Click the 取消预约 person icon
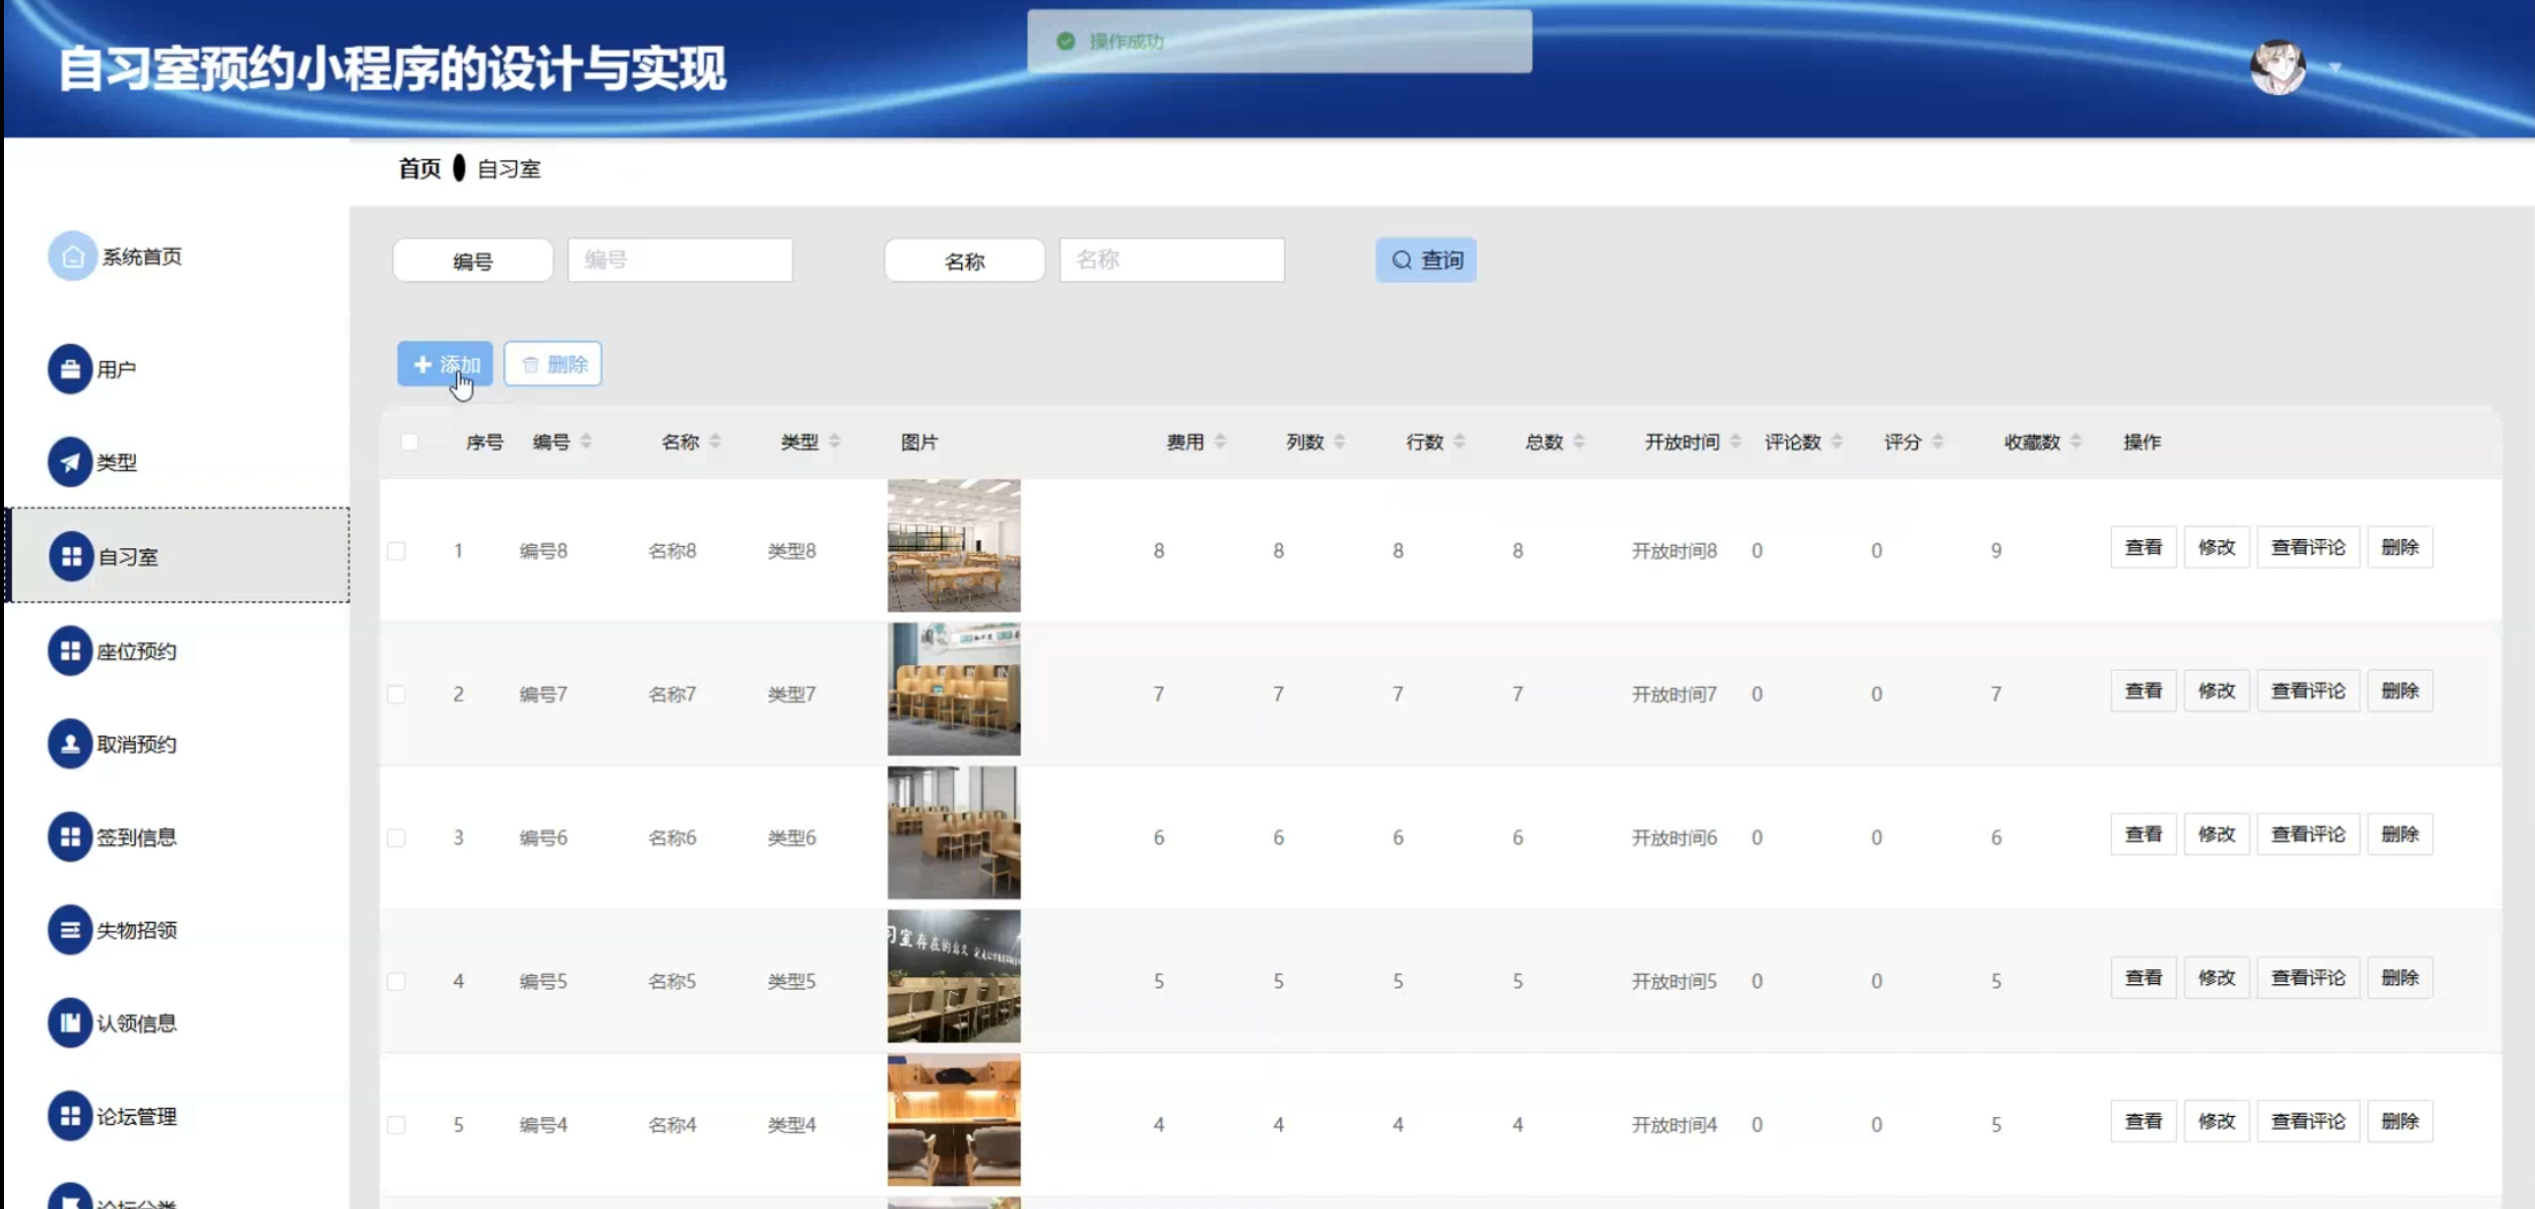Image resolution: width=2535 pixels, height=1209 pixels. 70,744
